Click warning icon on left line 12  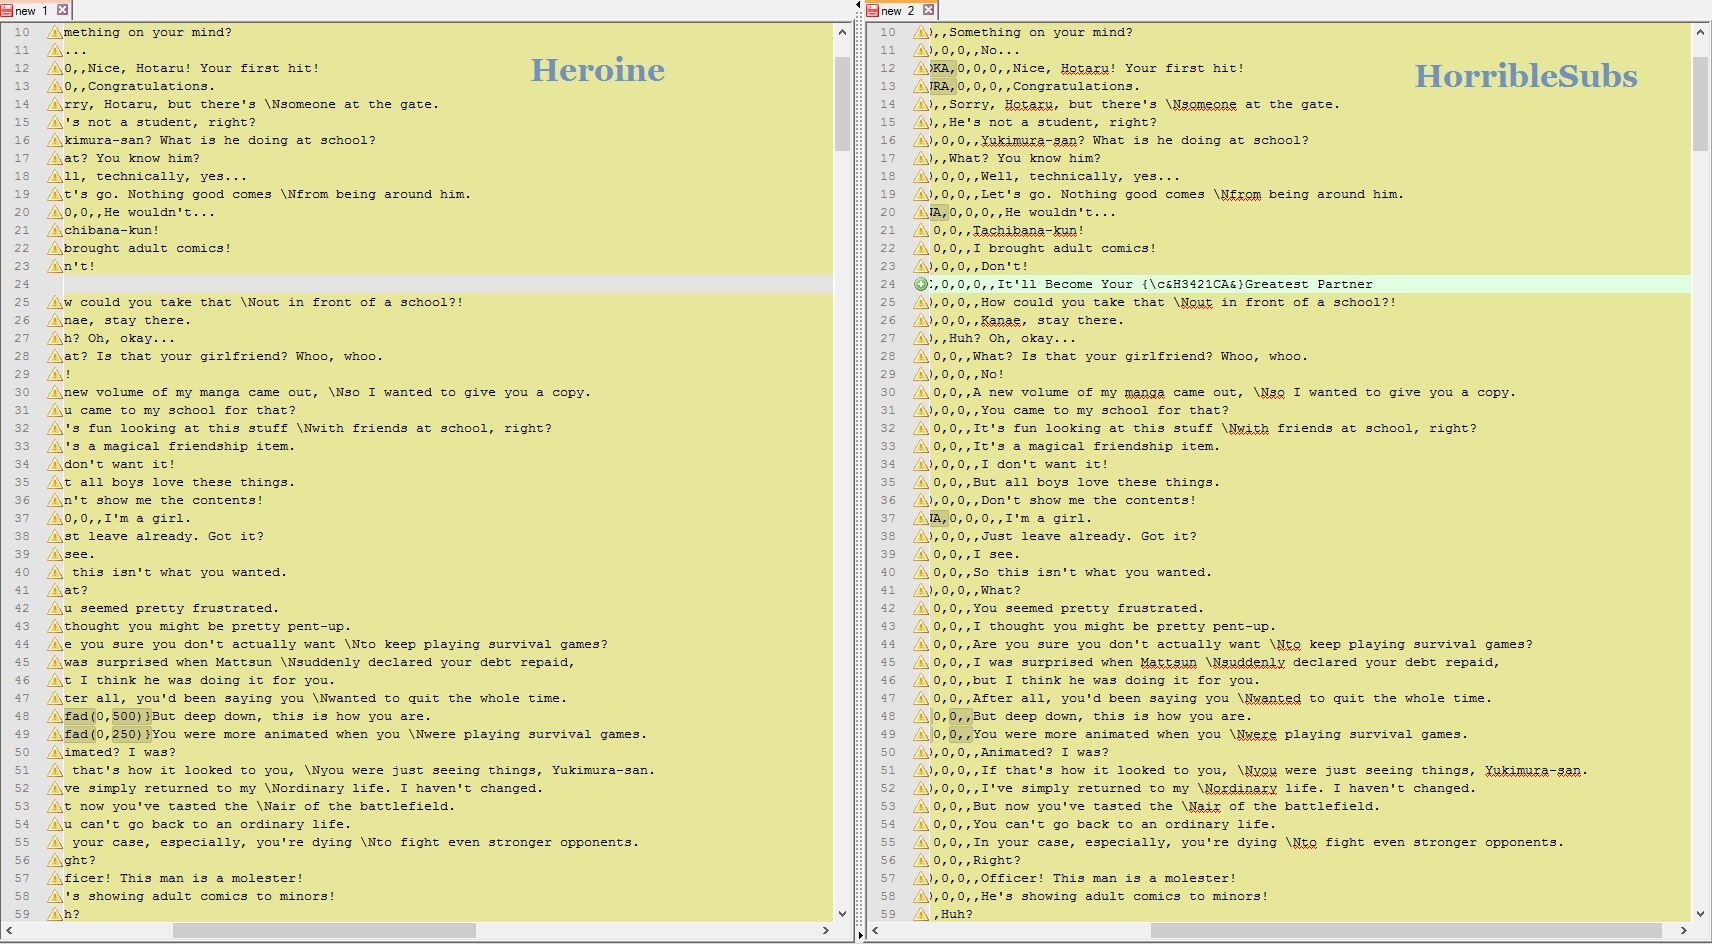point(55,69)
